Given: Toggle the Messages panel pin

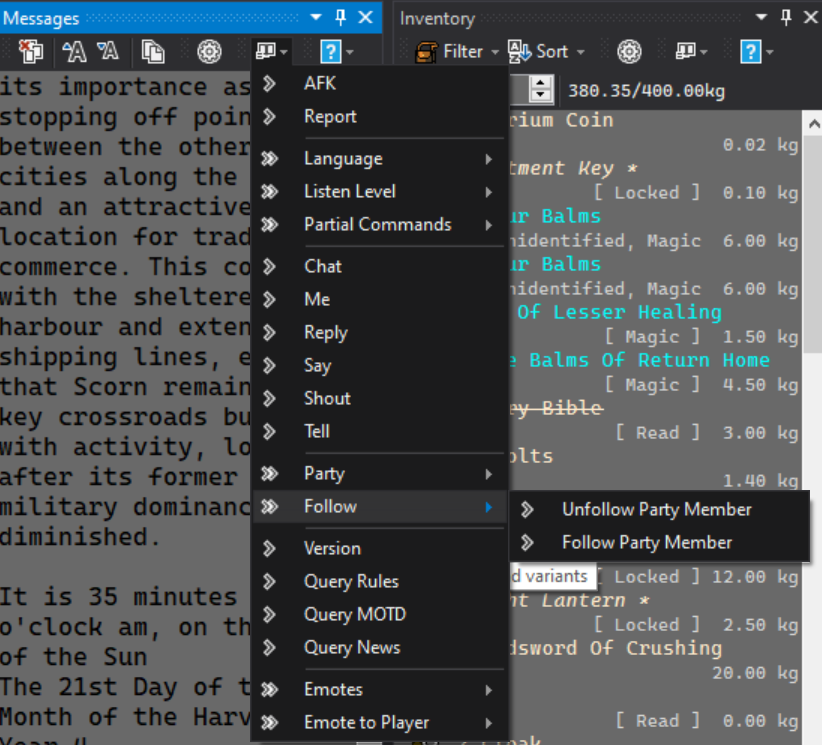Looking at the screenshot, I should tap(341, 17).
